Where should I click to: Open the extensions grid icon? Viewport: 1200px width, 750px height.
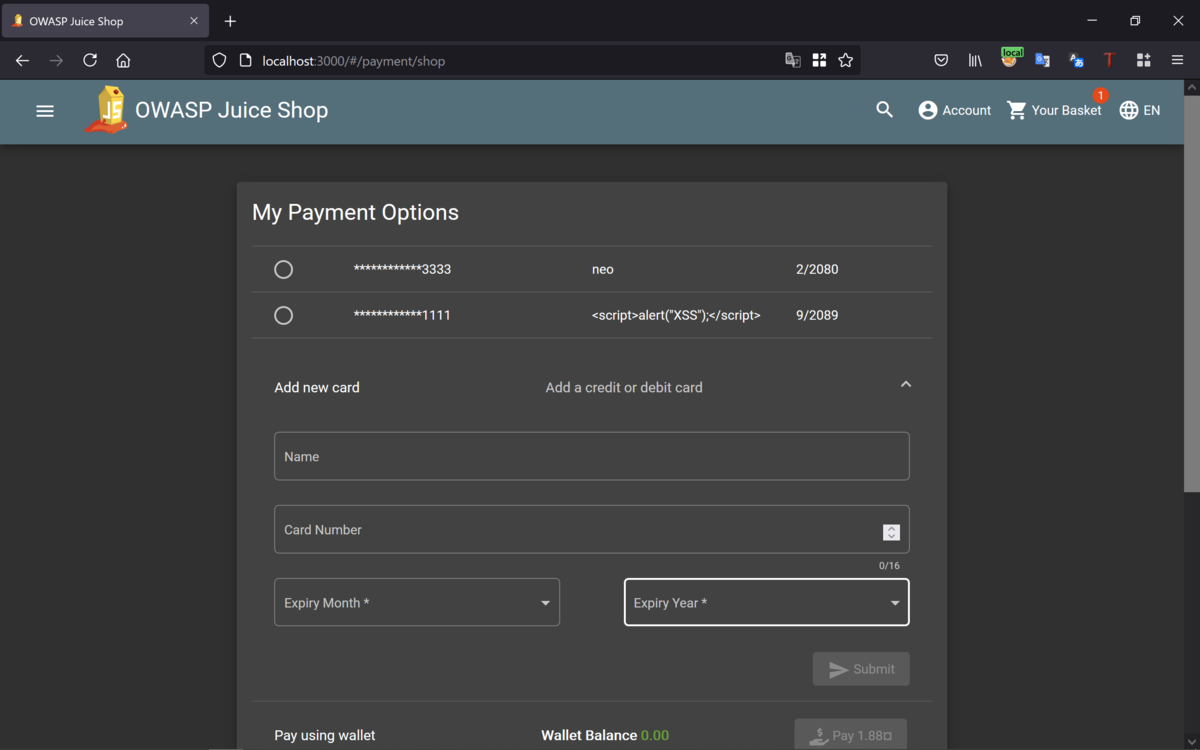pos(1143,60)
